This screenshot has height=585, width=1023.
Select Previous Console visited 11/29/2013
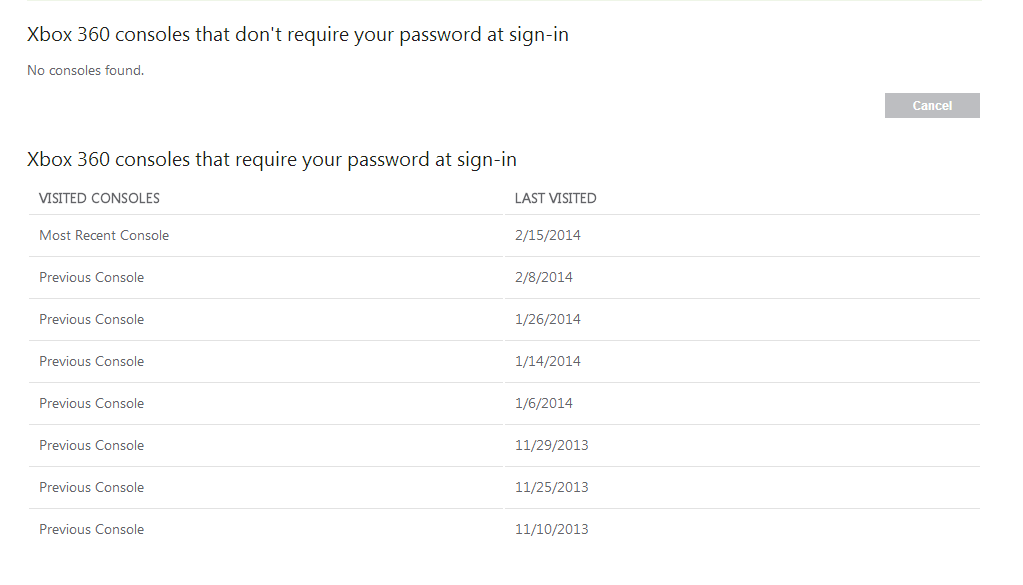pyautogui.click(x=91, y=446)
